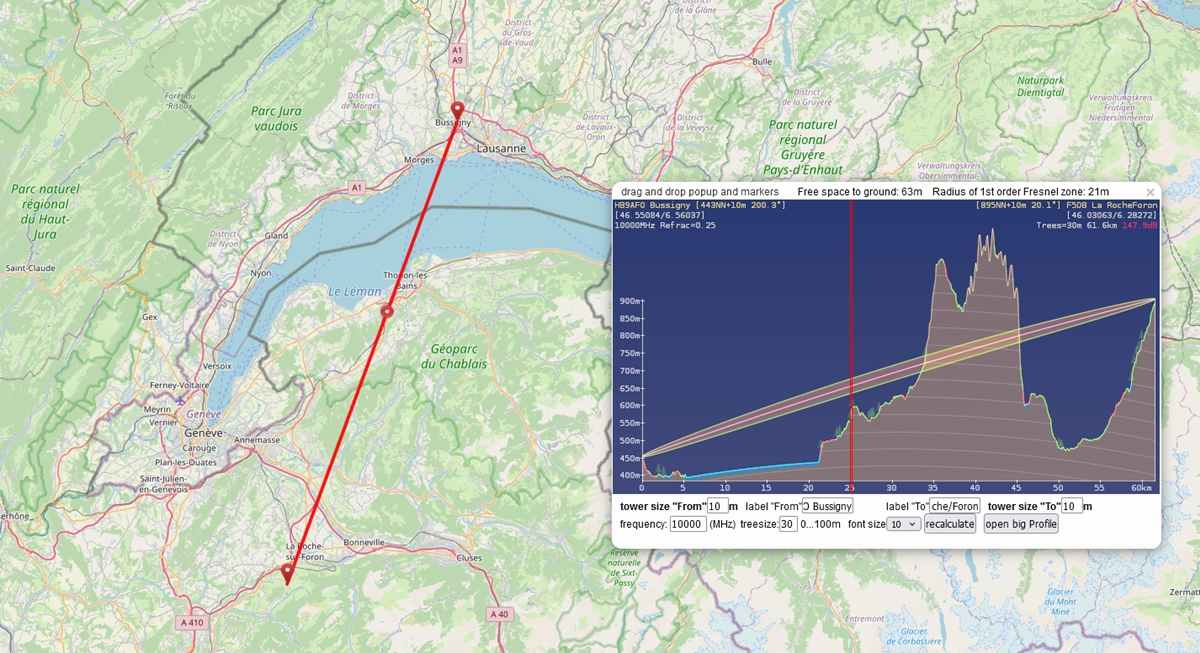
Task: Click the open big Profile button
Action: pyautogui.click(x=1020, y=524)
